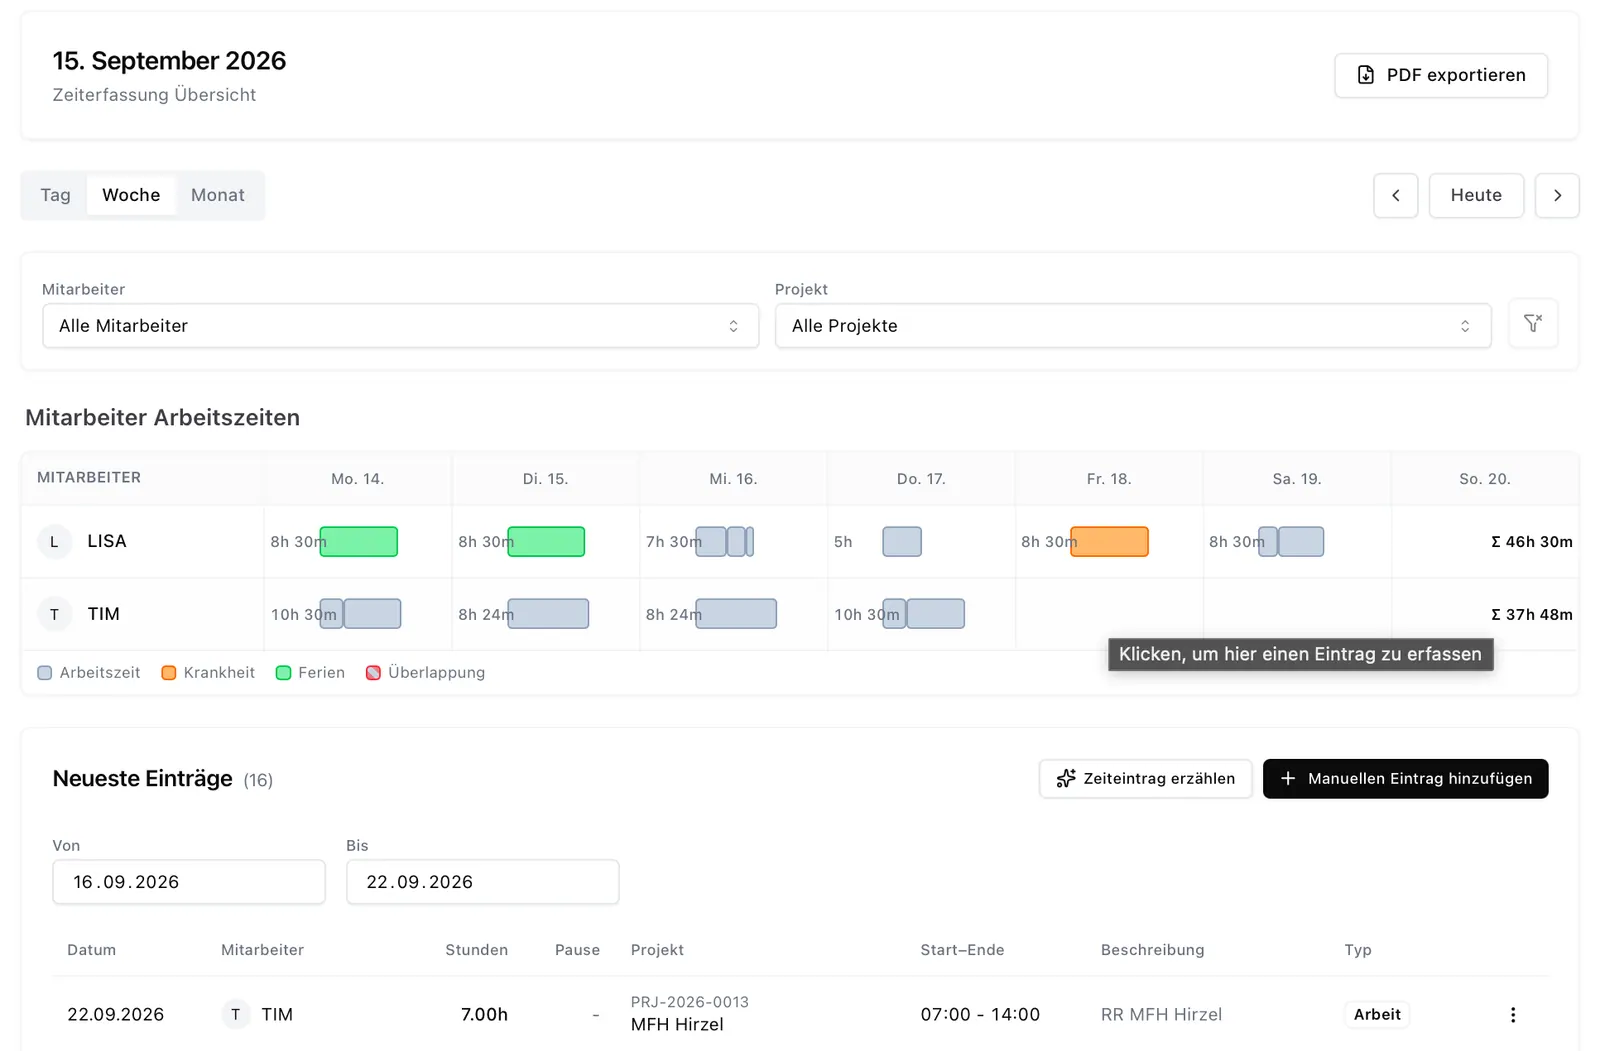Click LISA's green Ferien bar on Mo. 14.
The image size is (1600, 1051).
point(359,541)
